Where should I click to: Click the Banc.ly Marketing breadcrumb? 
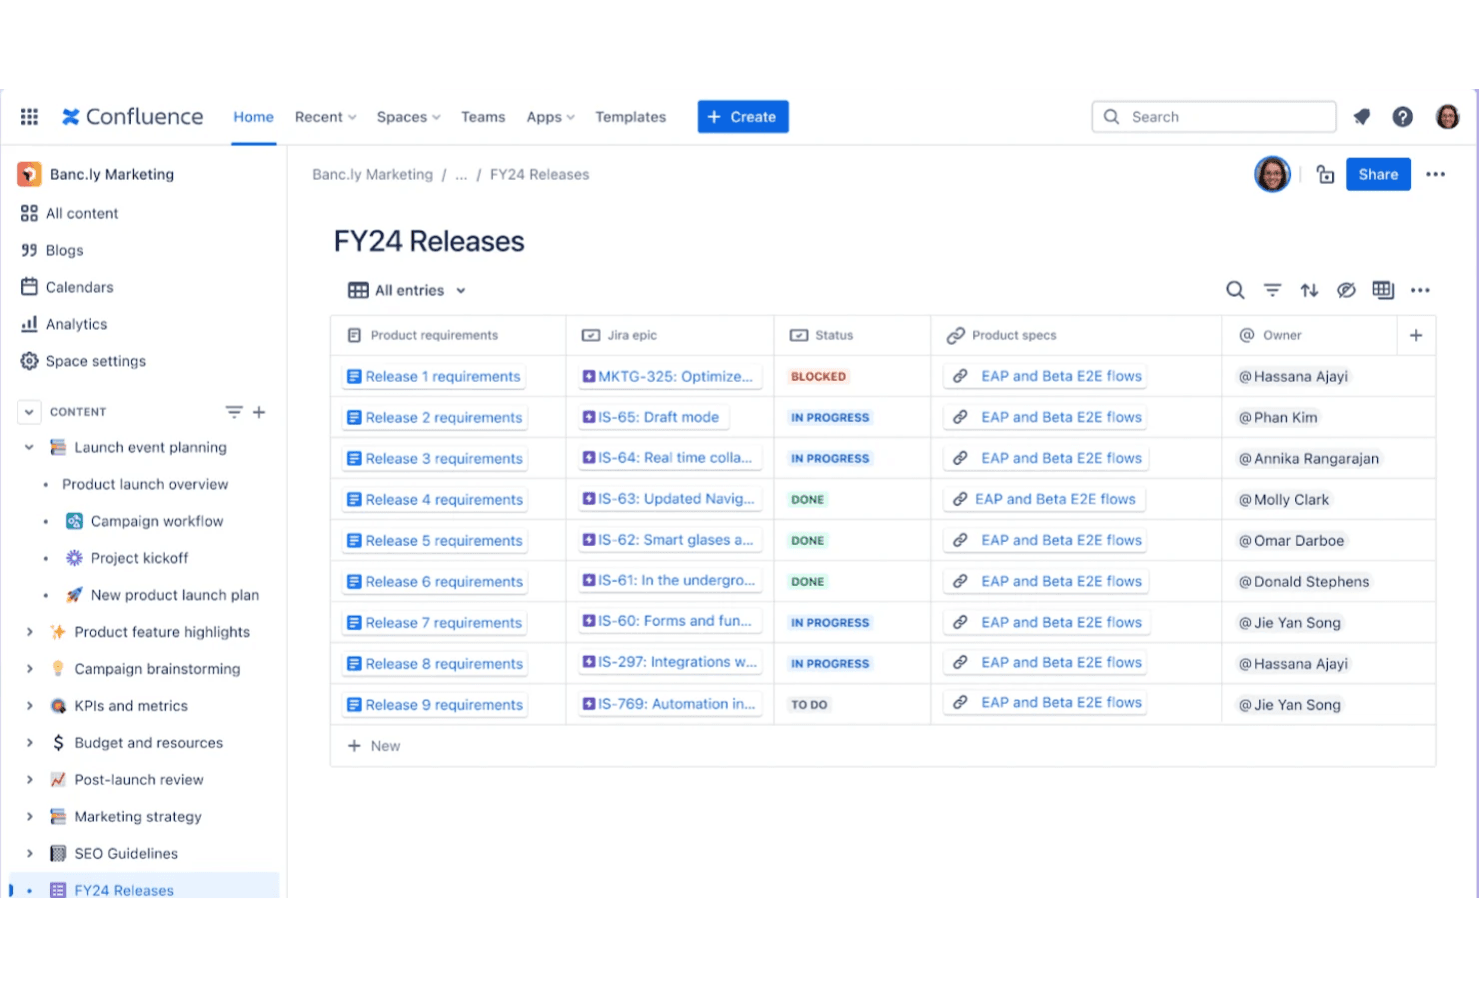tap(372, 174)
